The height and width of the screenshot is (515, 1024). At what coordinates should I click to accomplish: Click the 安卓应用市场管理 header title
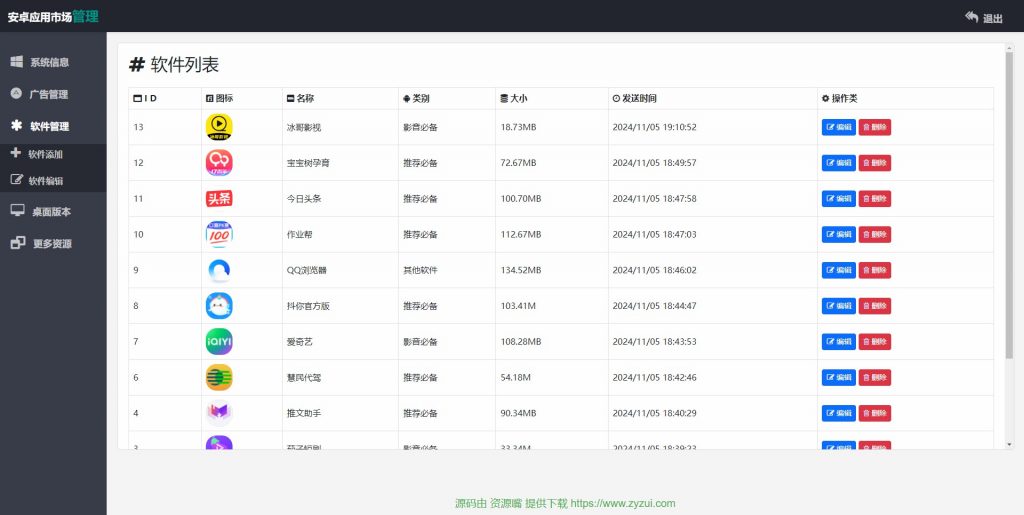point(53,17)
